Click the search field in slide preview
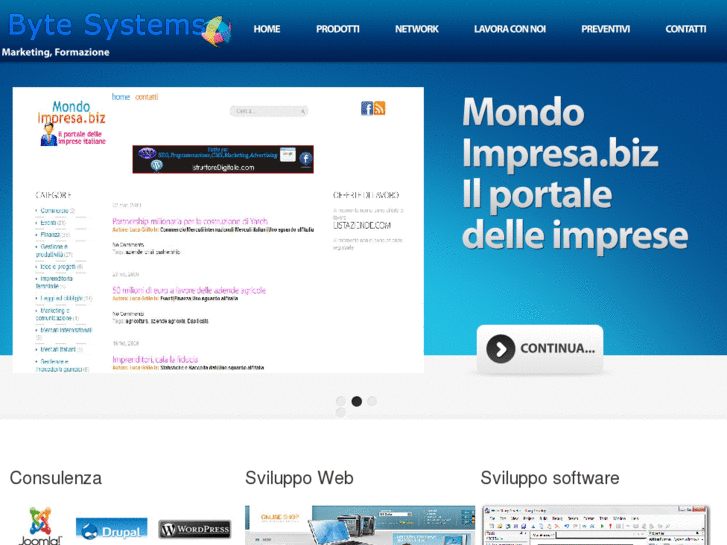The height and width of the screenshot is (545, 727). pyautogui.click(x=269, y=111)
